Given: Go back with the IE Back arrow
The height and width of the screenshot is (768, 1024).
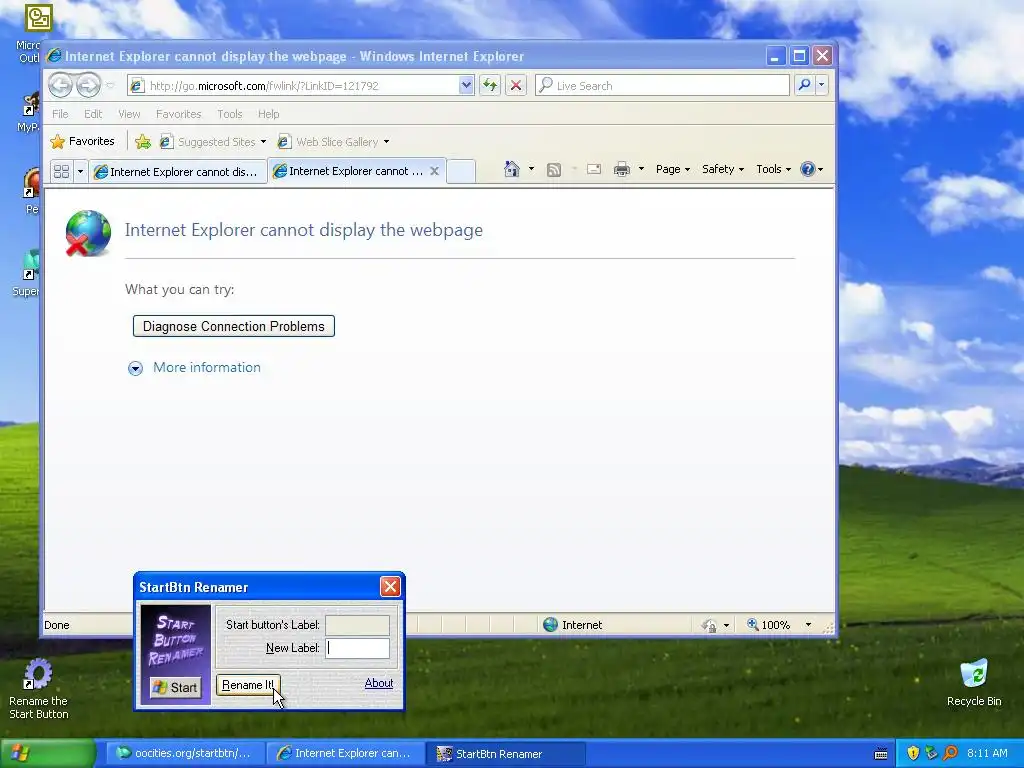Looking at the screenshot, I should (60, 85).
